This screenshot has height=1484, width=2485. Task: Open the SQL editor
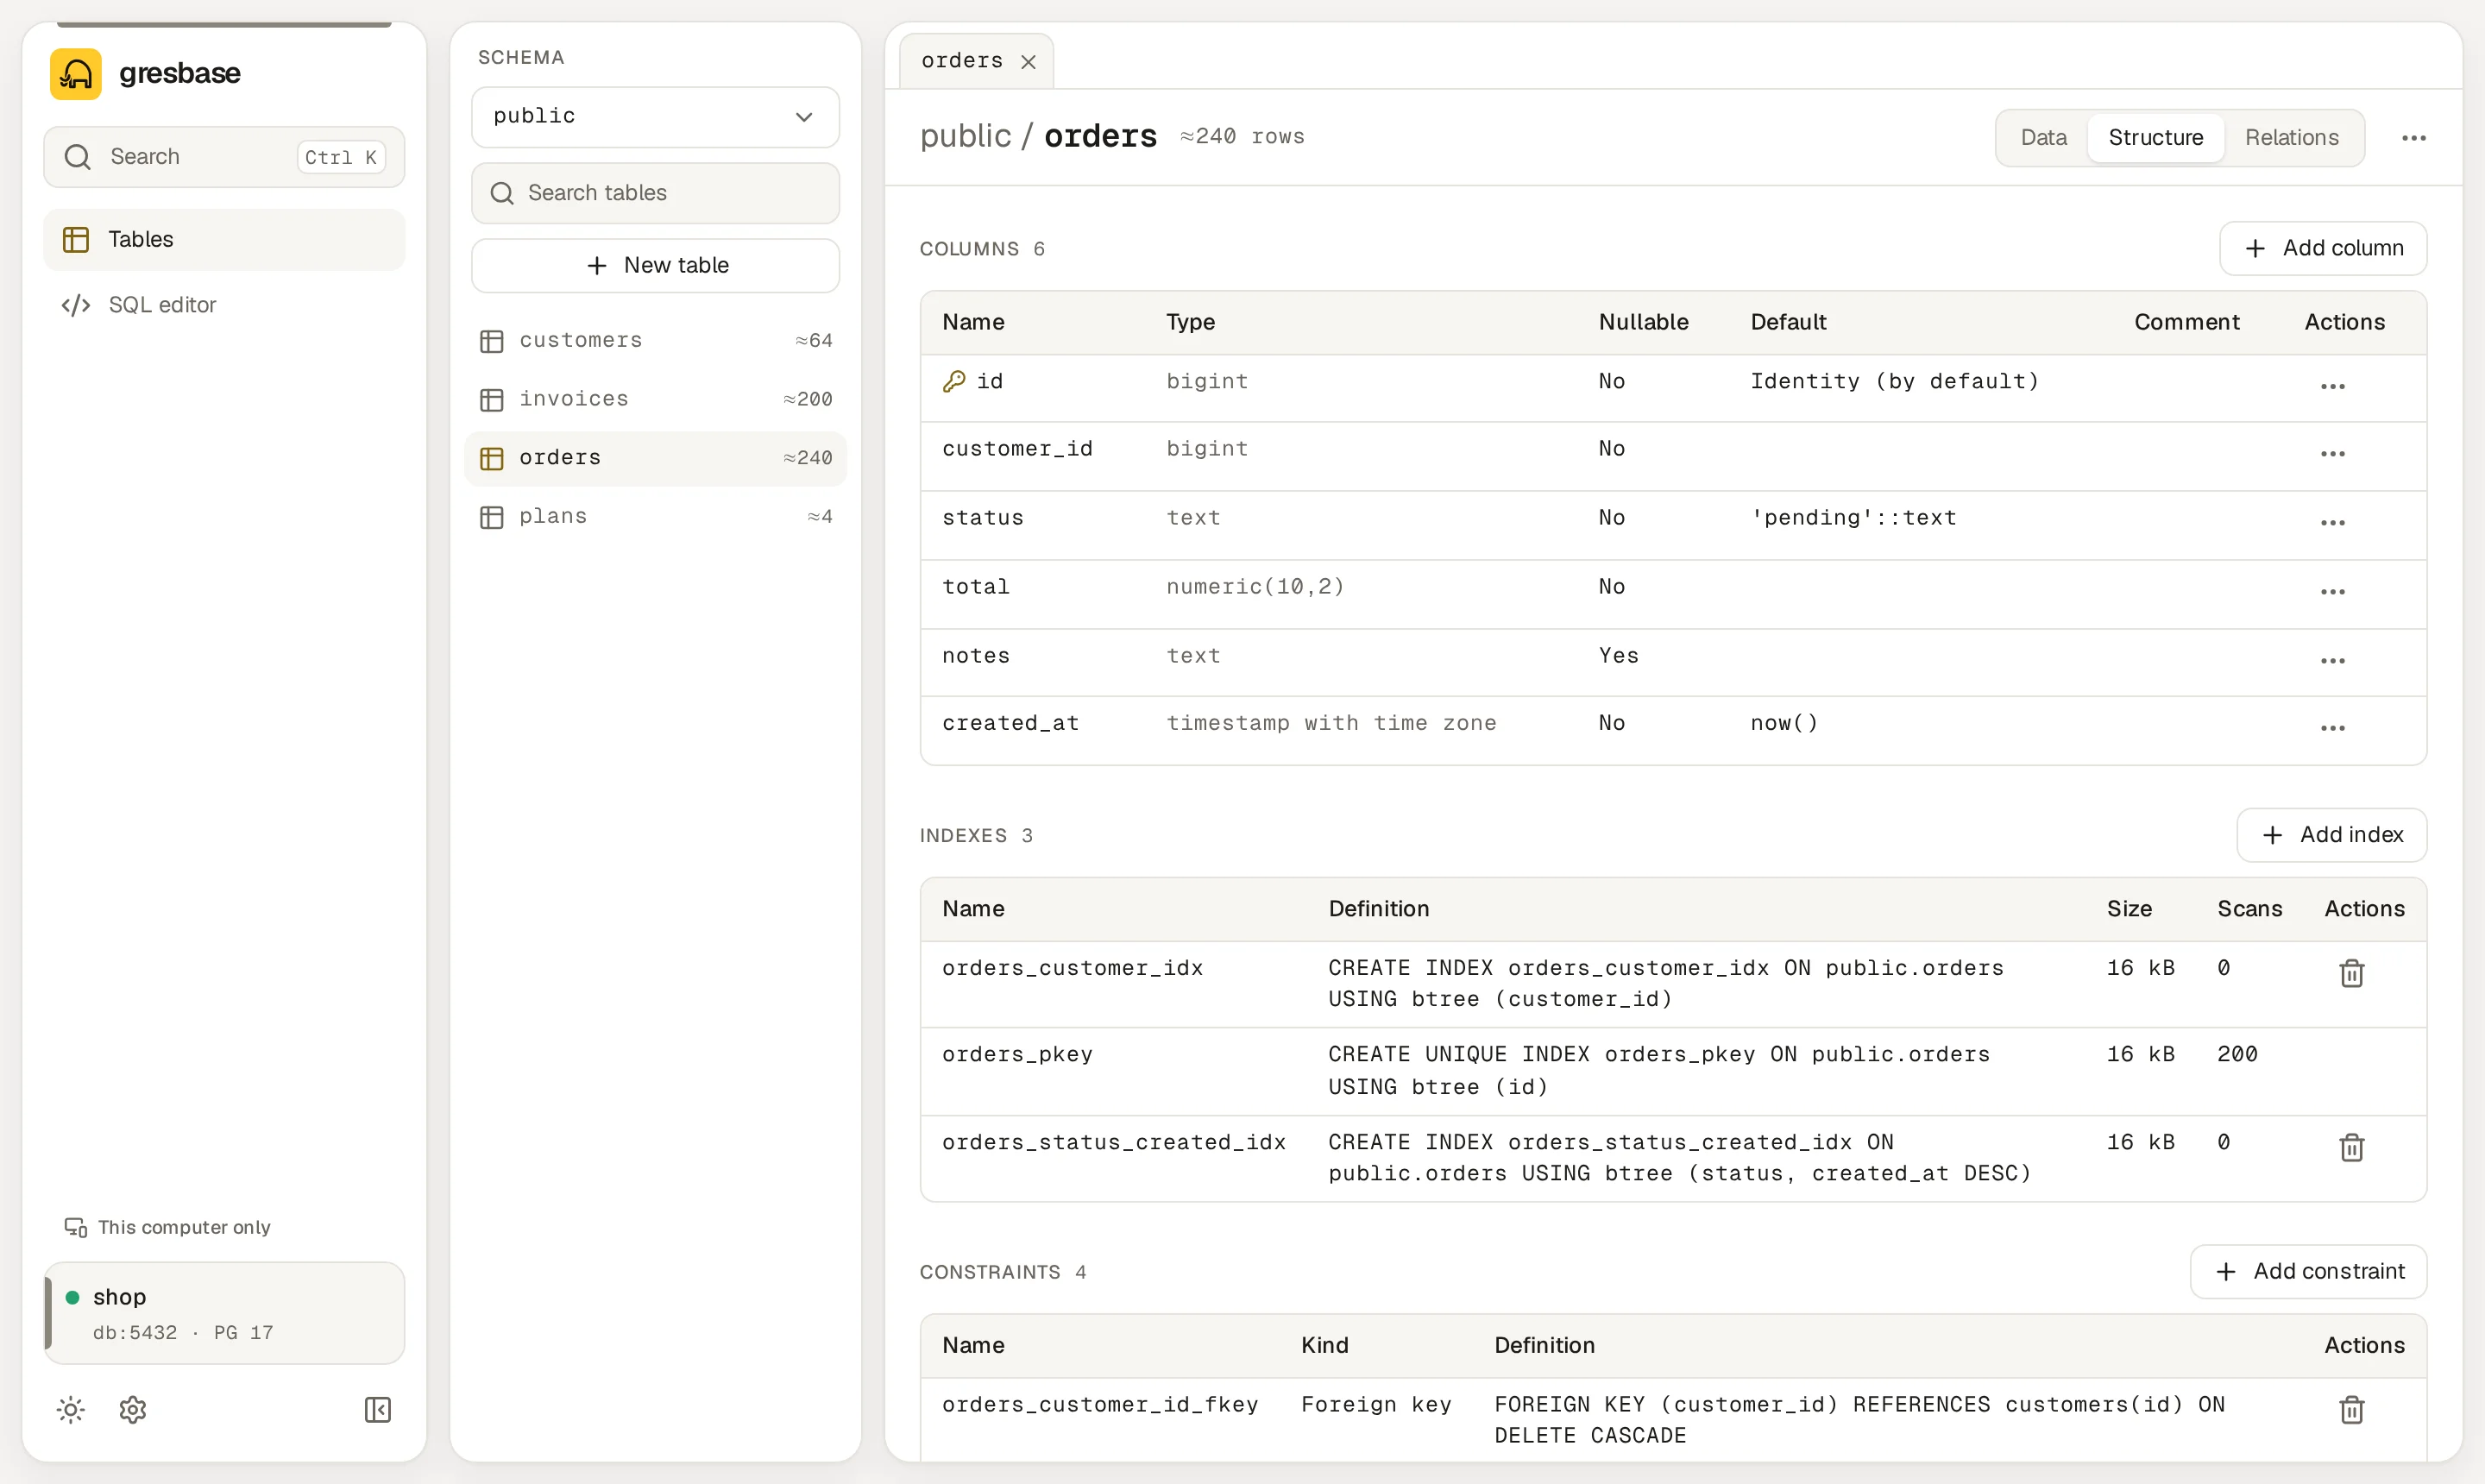[x=224, y=305]
